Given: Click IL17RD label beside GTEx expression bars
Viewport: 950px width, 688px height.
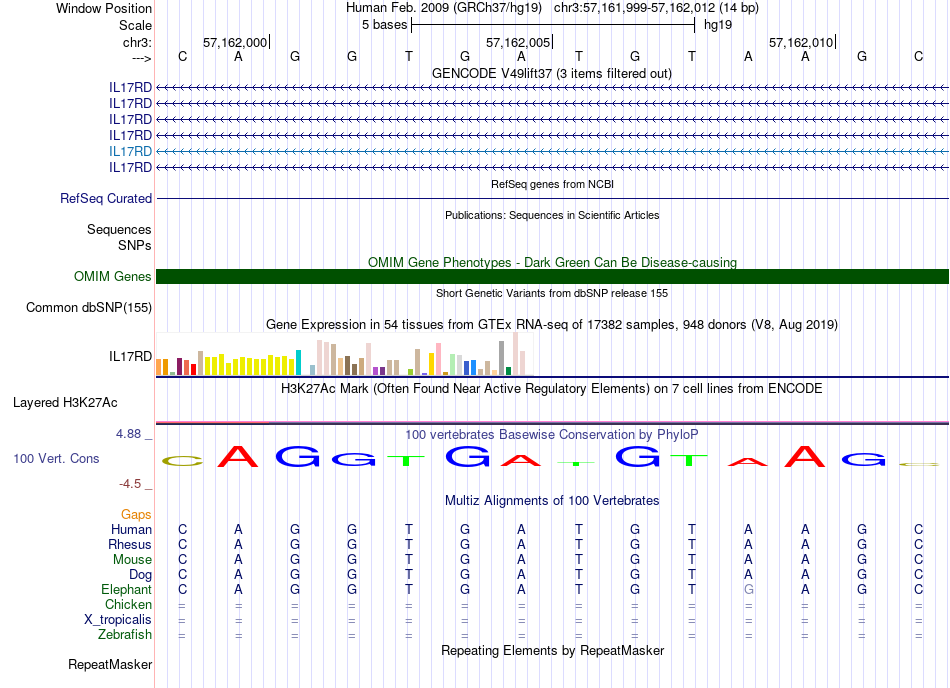Looking at the screenshot, I should click(130, 356).
